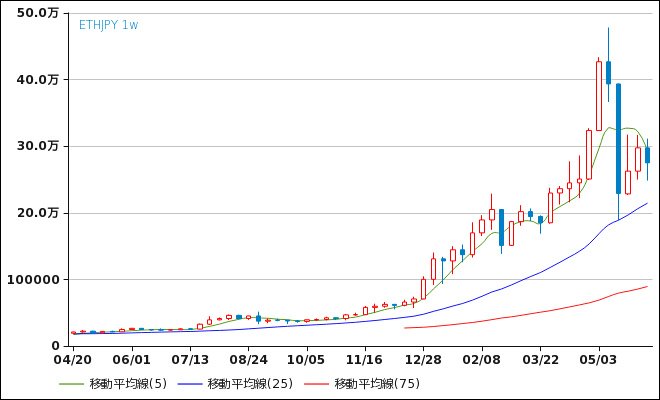Select the 移動平均線(75) legend entry
Screen dimensions: 660x400
(x=362, y=384)
